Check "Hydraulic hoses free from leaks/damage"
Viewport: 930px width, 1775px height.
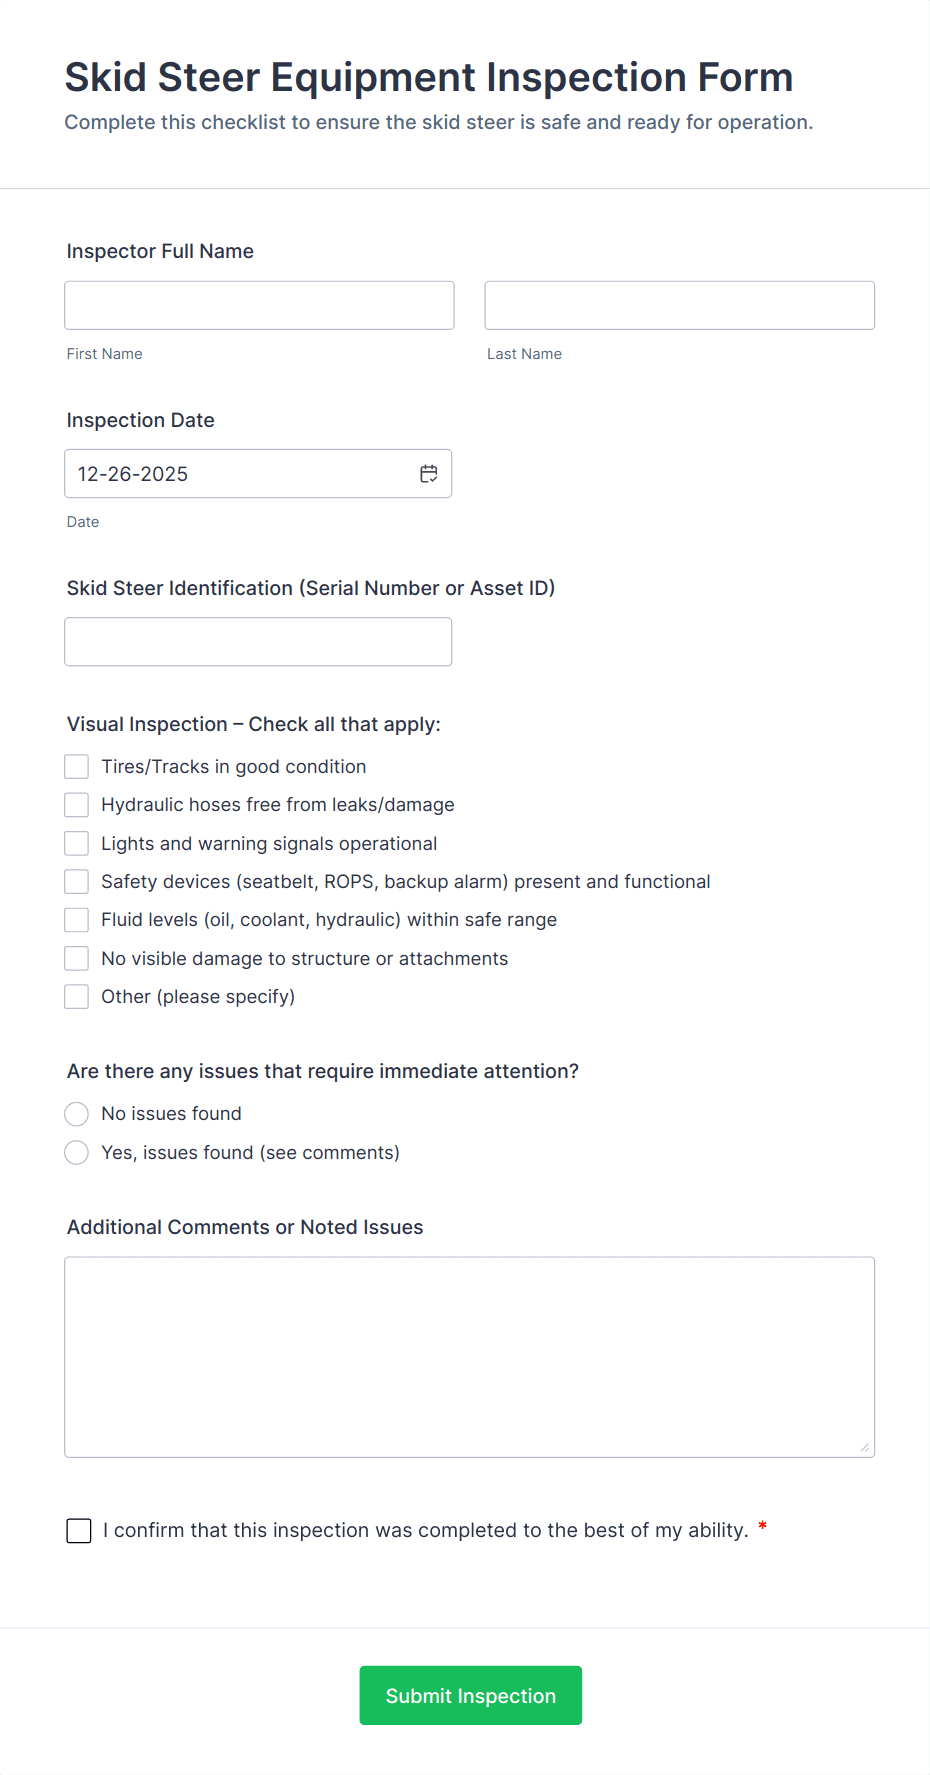coord(76,804)
